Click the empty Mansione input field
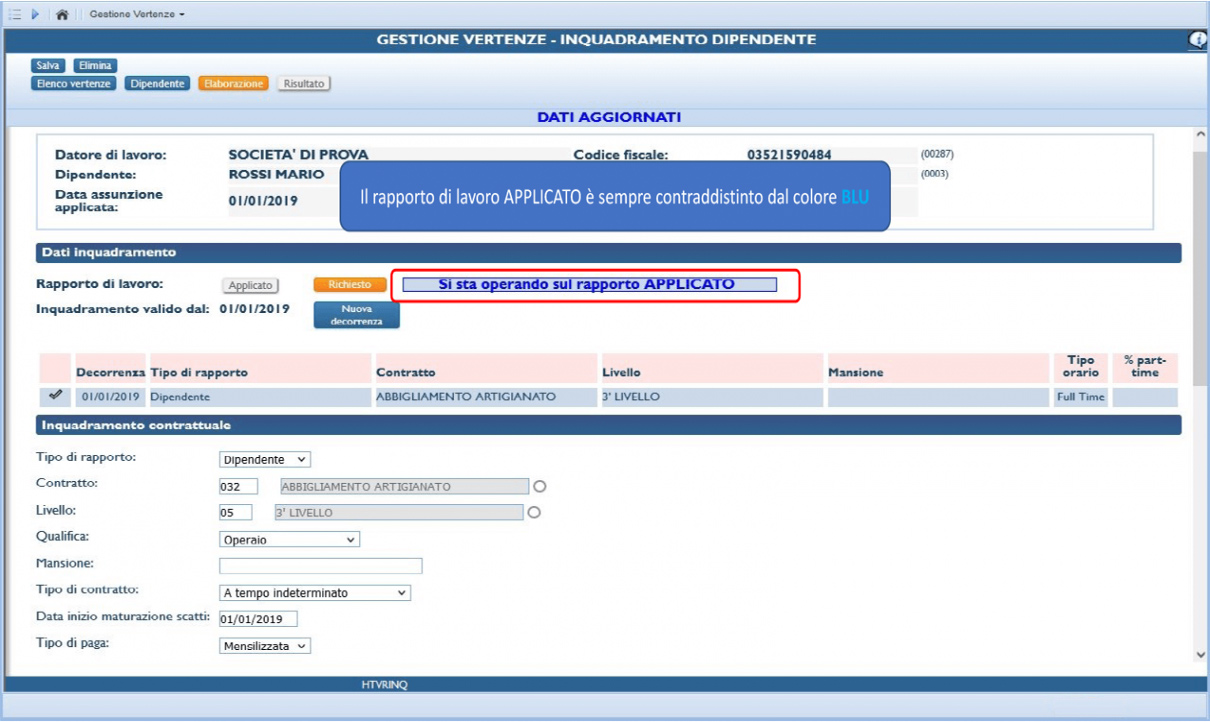 (x=321, y=566)
